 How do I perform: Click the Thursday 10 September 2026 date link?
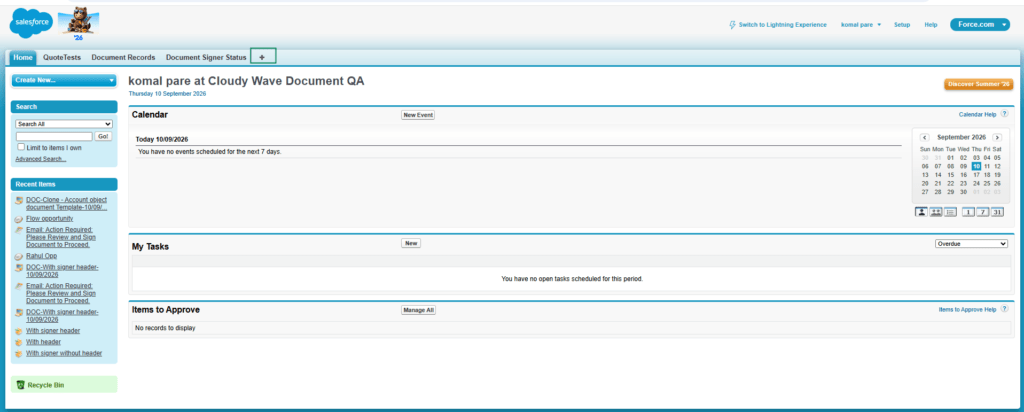167,94
